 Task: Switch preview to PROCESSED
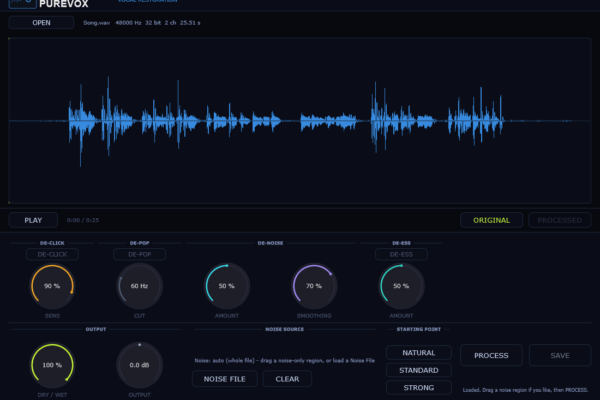(x=560, y=220)
